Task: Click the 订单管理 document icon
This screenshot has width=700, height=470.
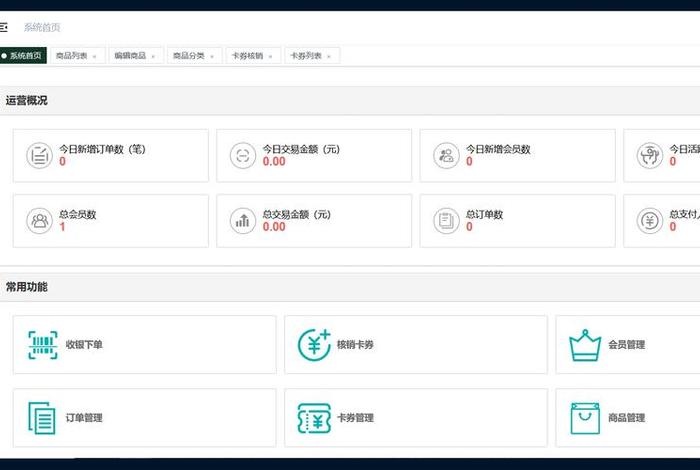Action: [x=42, y=418]
